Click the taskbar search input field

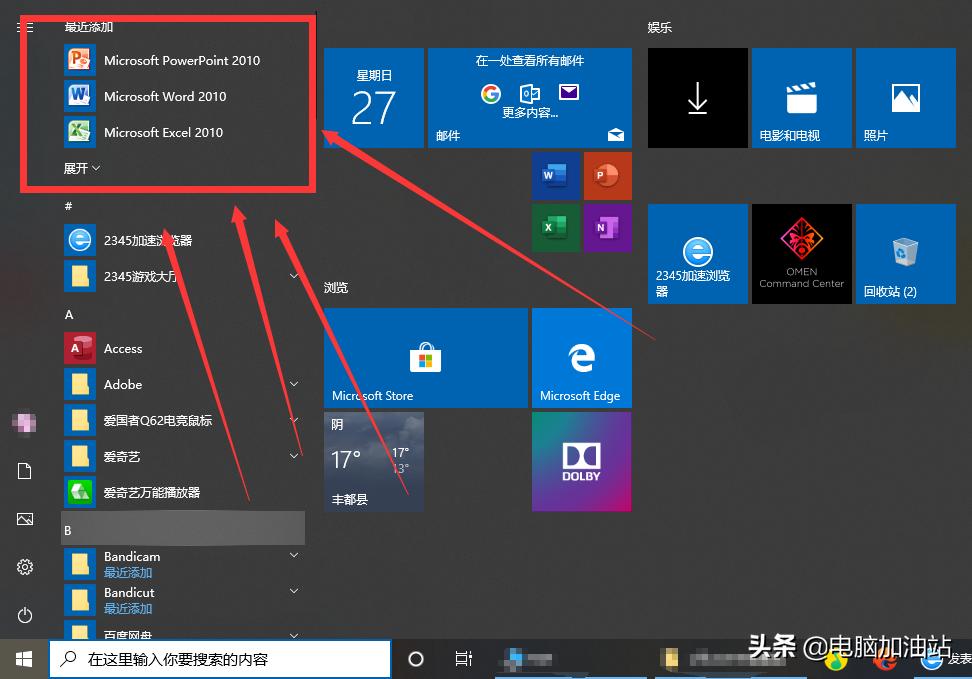point(220,658)
